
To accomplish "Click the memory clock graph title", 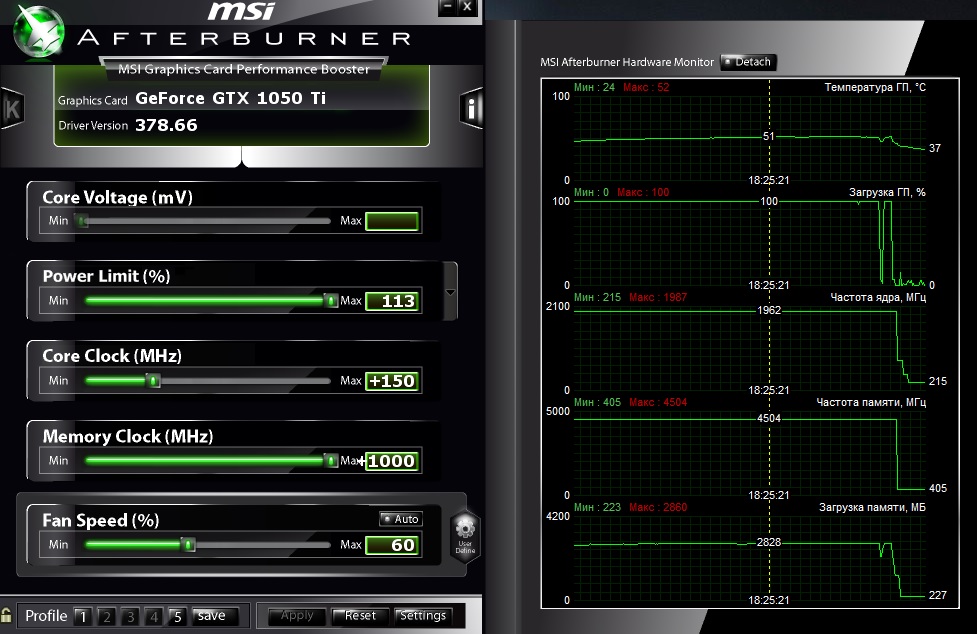I will point(871,402).
